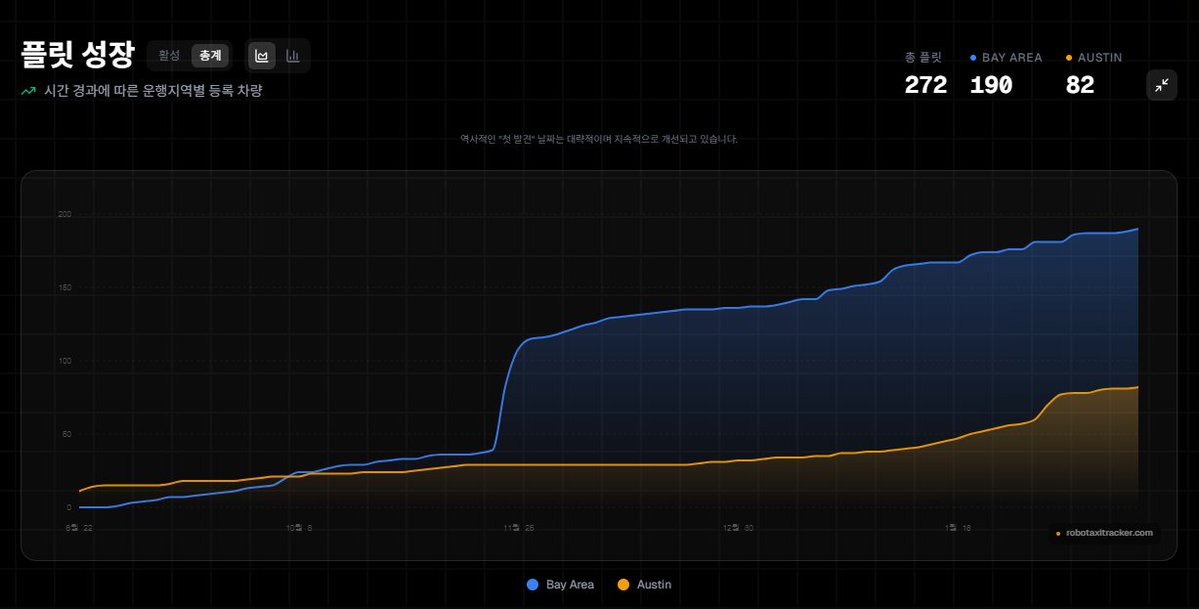
Task: Click the x-axis date 11월 25
Action: coord(518,528)
